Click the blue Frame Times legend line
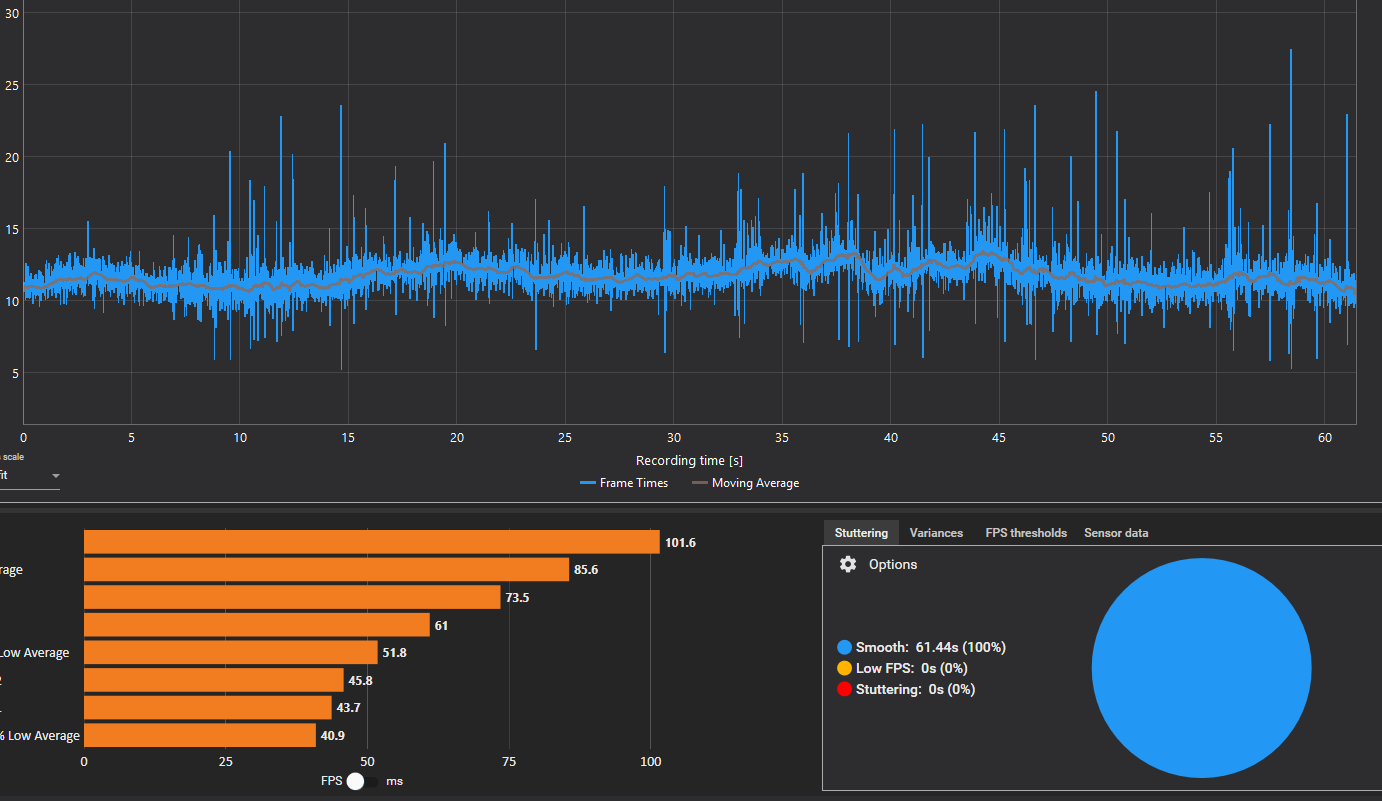Image resolution: width=1382 pixels, height=801 pixels. (x=587, y=483)
